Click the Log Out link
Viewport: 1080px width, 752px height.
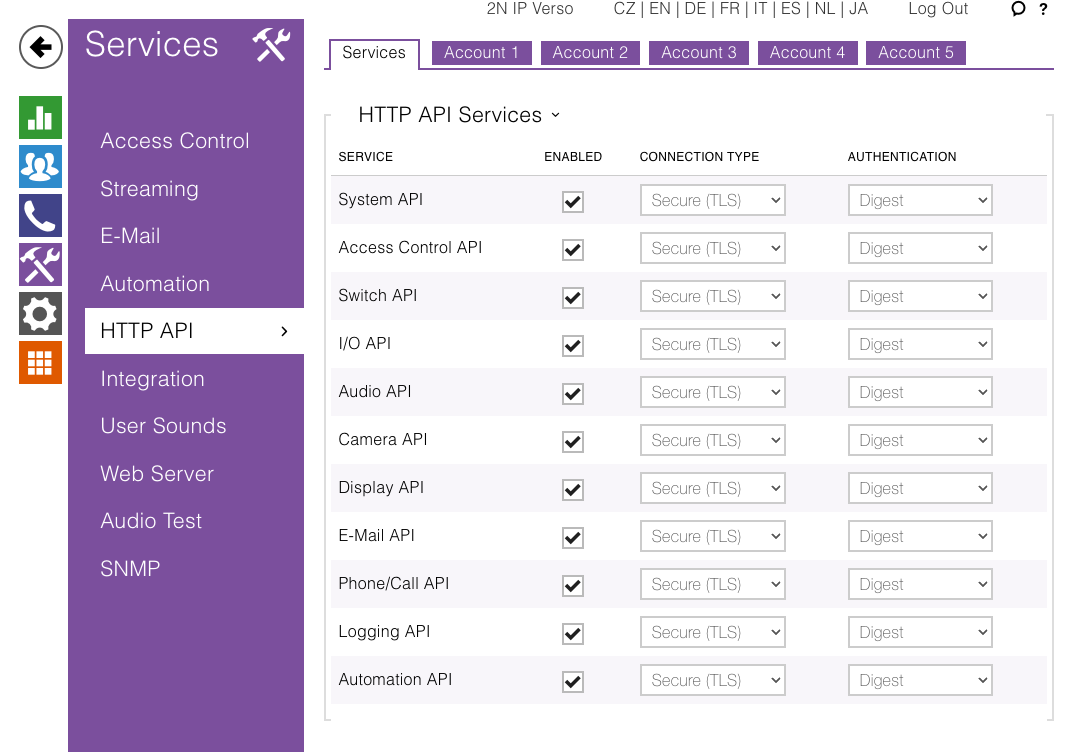(938, 9)
